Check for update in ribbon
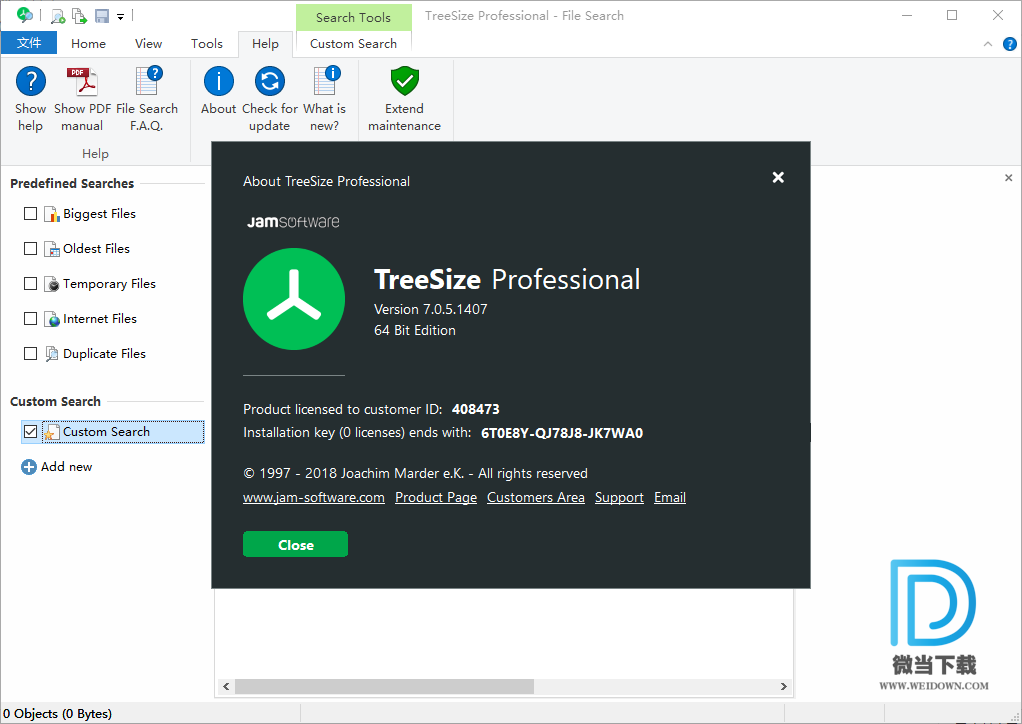The height and width of the screenshot is (724, 1022). click(269, 99)
